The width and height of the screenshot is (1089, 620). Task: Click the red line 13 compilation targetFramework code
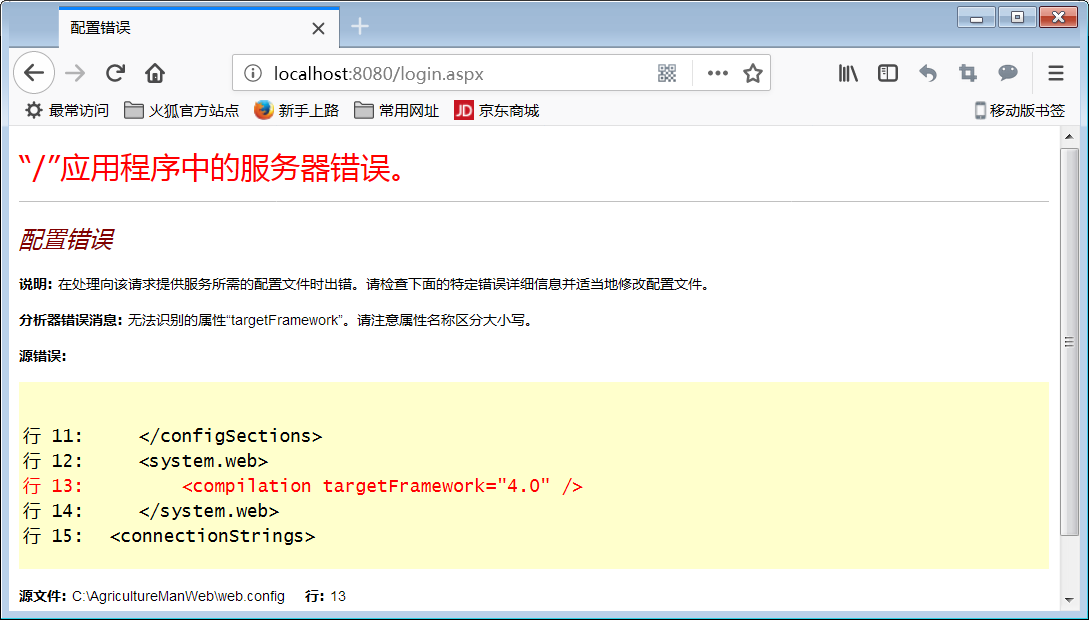coord(382,486)
